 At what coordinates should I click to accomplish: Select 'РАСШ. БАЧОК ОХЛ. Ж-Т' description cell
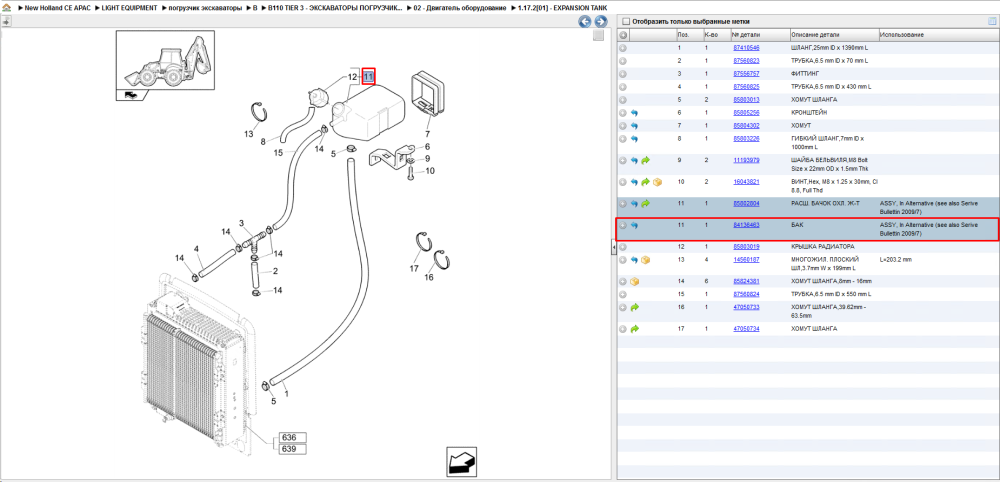[825, 203]
